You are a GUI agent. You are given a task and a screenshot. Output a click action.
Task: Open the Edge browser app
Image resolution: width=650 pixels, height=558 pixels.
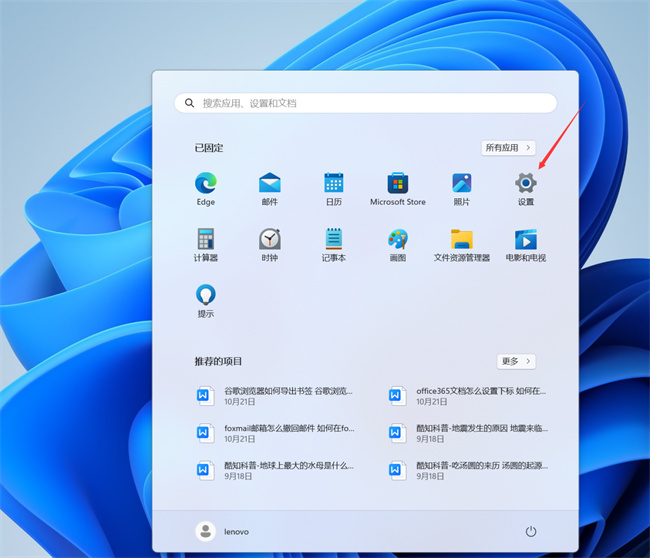206,189
